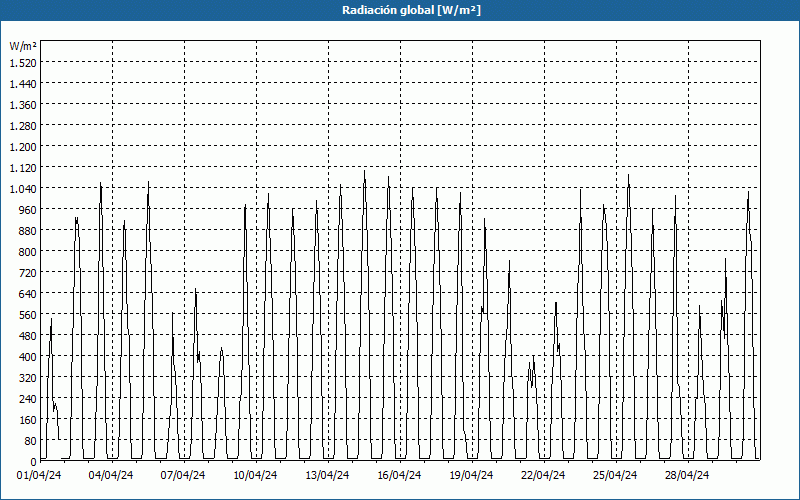Click the 13/04/24 date label
This screenshot has width=800, height=500.
[327, 475]
